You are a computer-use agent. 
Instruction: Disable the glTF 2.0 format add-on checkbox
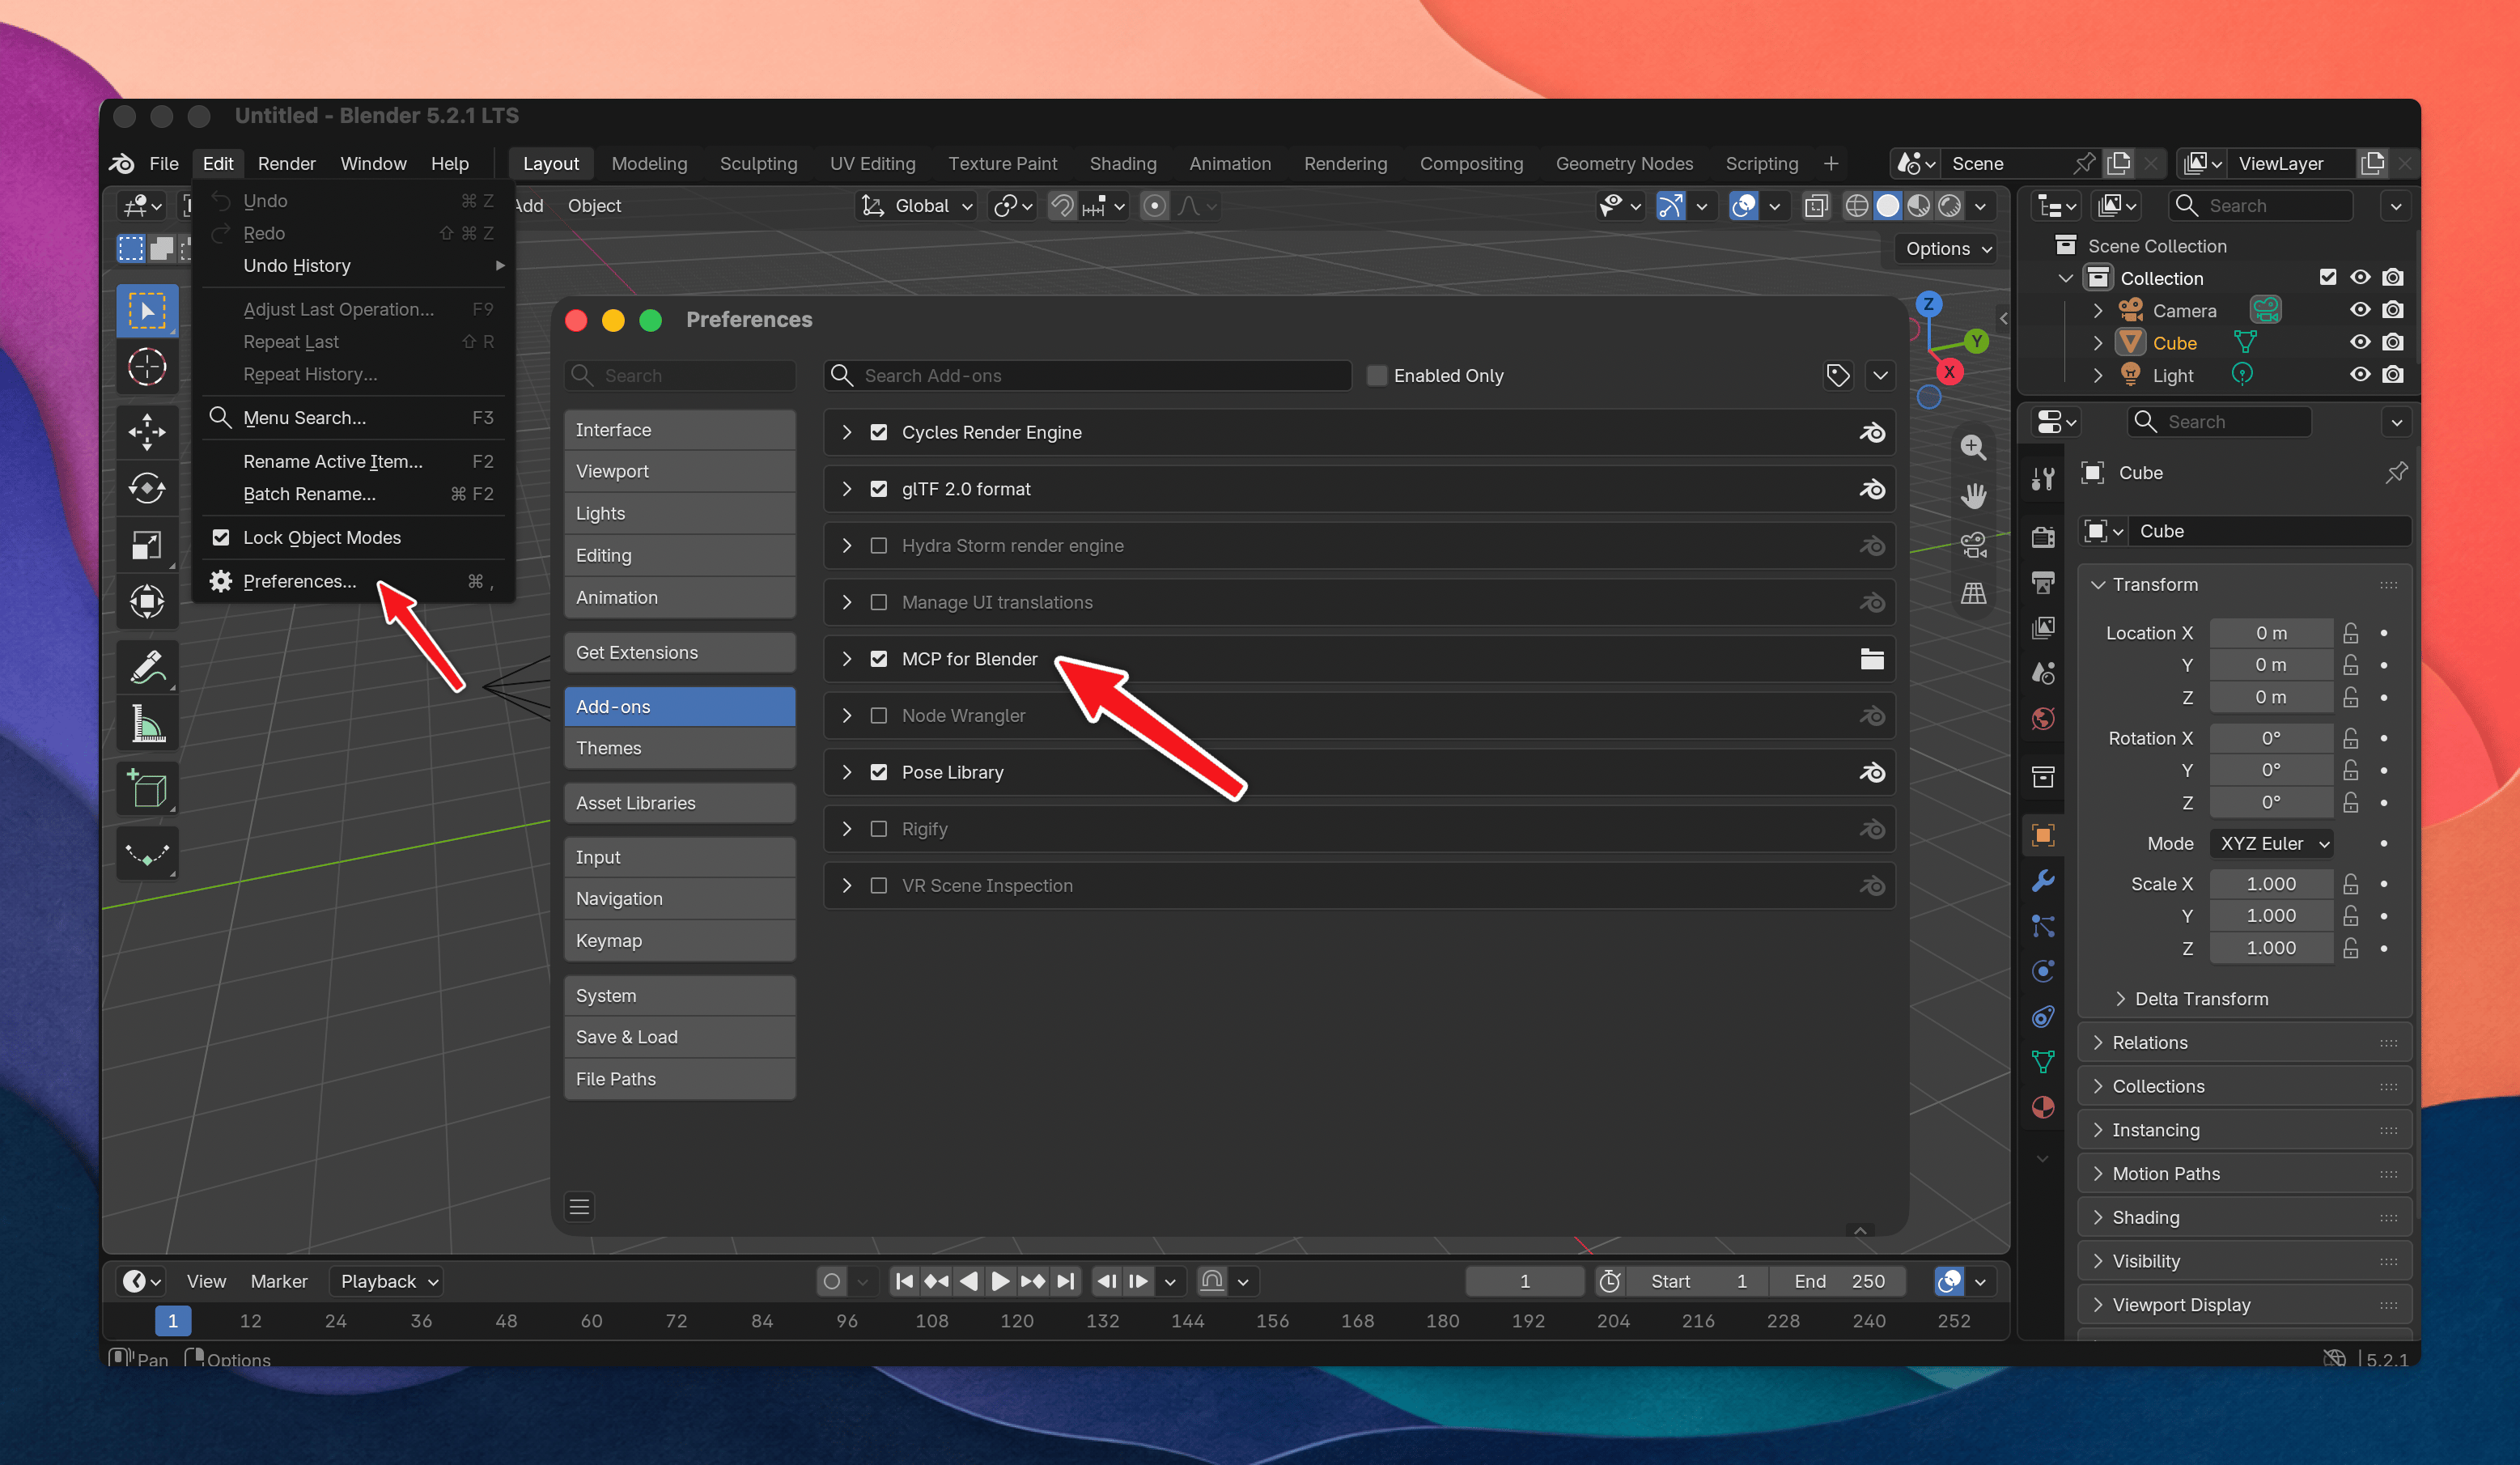[878, 489]
